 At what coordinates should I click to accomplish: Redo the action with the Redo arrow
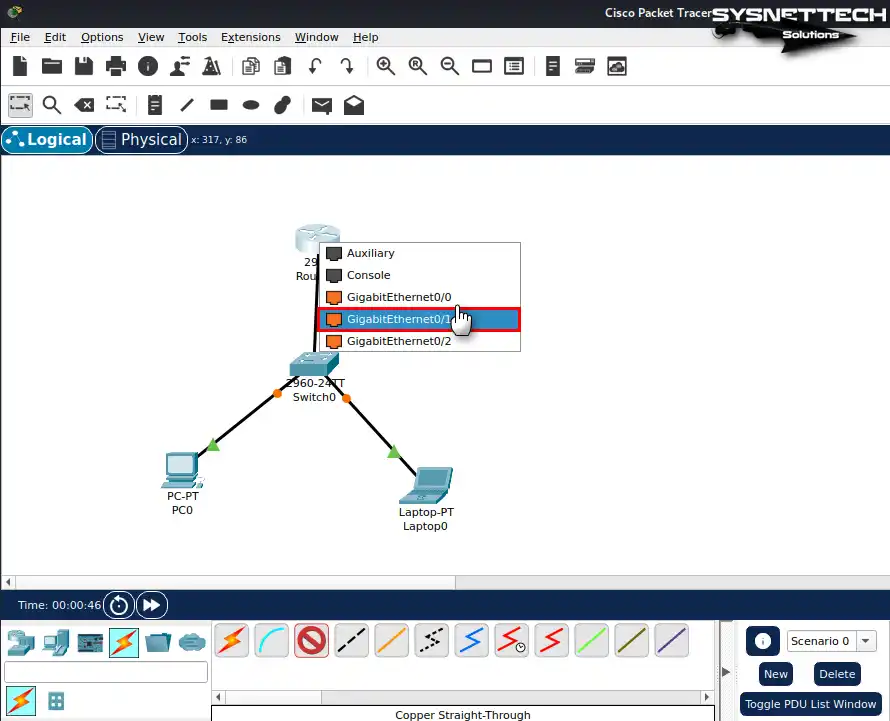pos(347,66)
